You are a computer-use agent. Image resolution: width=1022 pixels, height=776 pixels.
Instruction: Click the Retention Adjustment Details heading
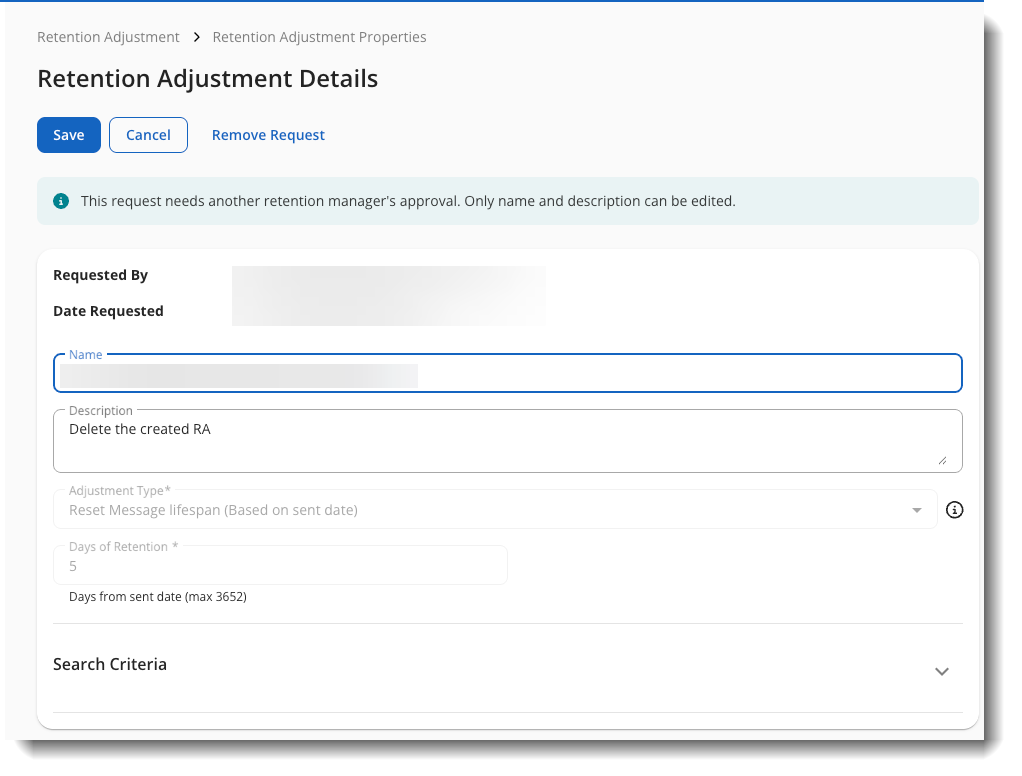coord(207,78)
